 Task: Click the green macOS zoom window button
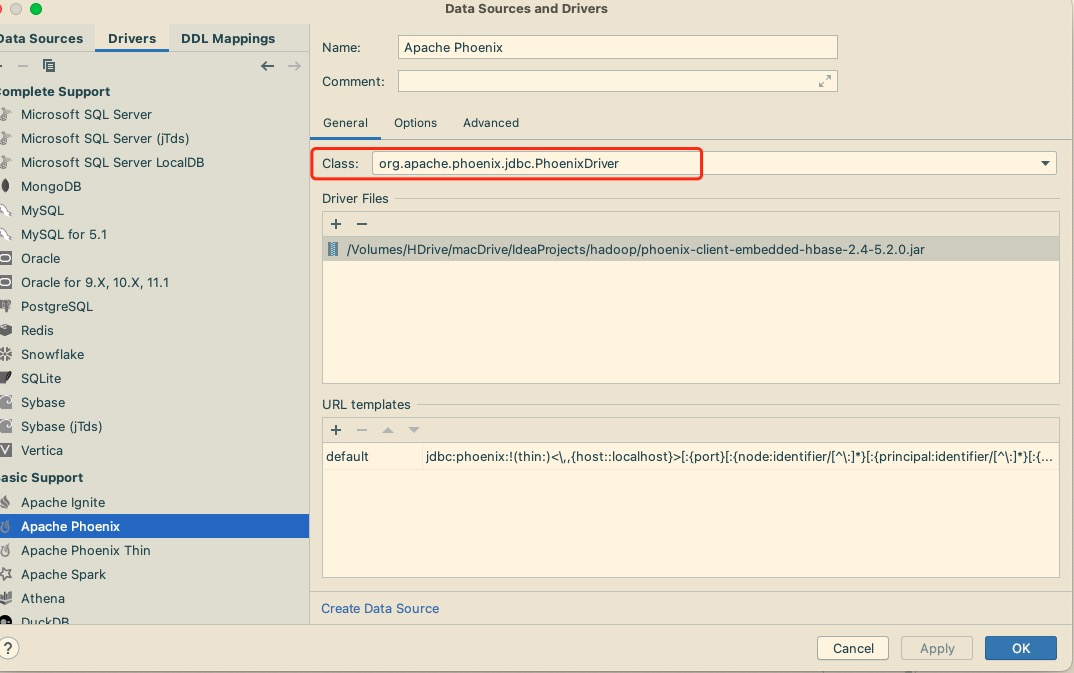click(x=36, y=9)
